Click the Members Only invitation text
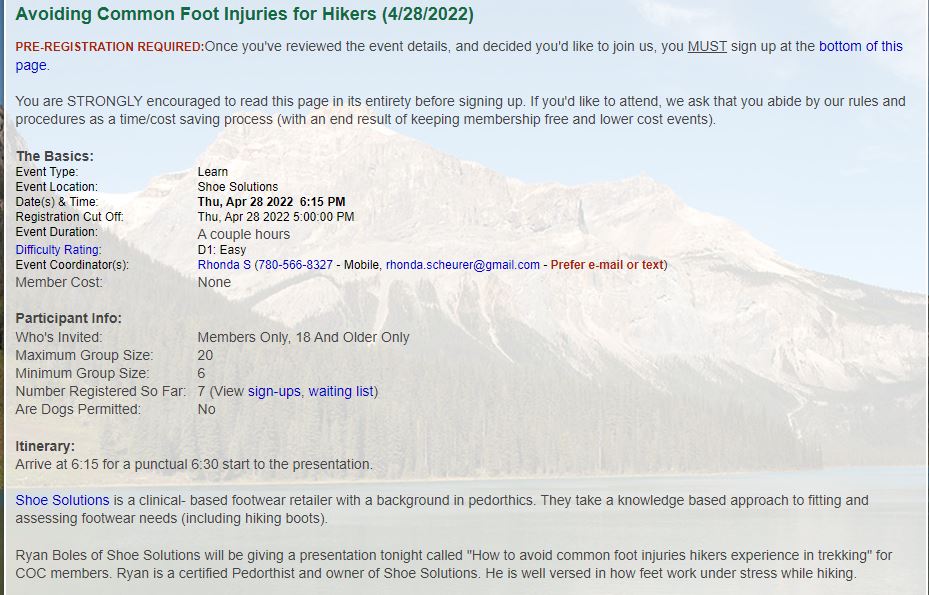Viewport: 929px width, 595px height. coord(303,337)
